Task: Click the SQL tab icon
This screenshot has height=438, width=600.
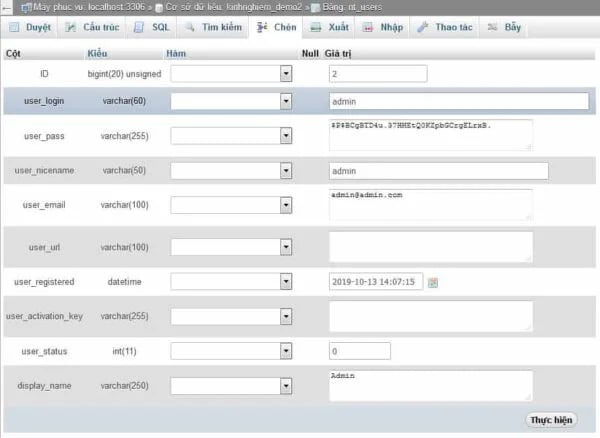Action: [x=138, y=27]
